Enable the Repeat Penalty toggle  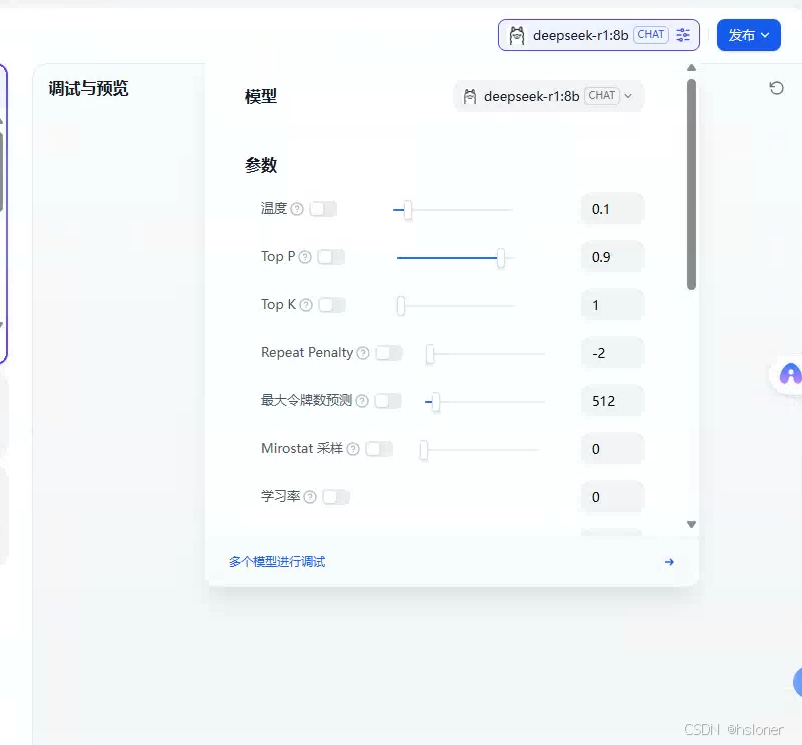click(x=389, y=353)
